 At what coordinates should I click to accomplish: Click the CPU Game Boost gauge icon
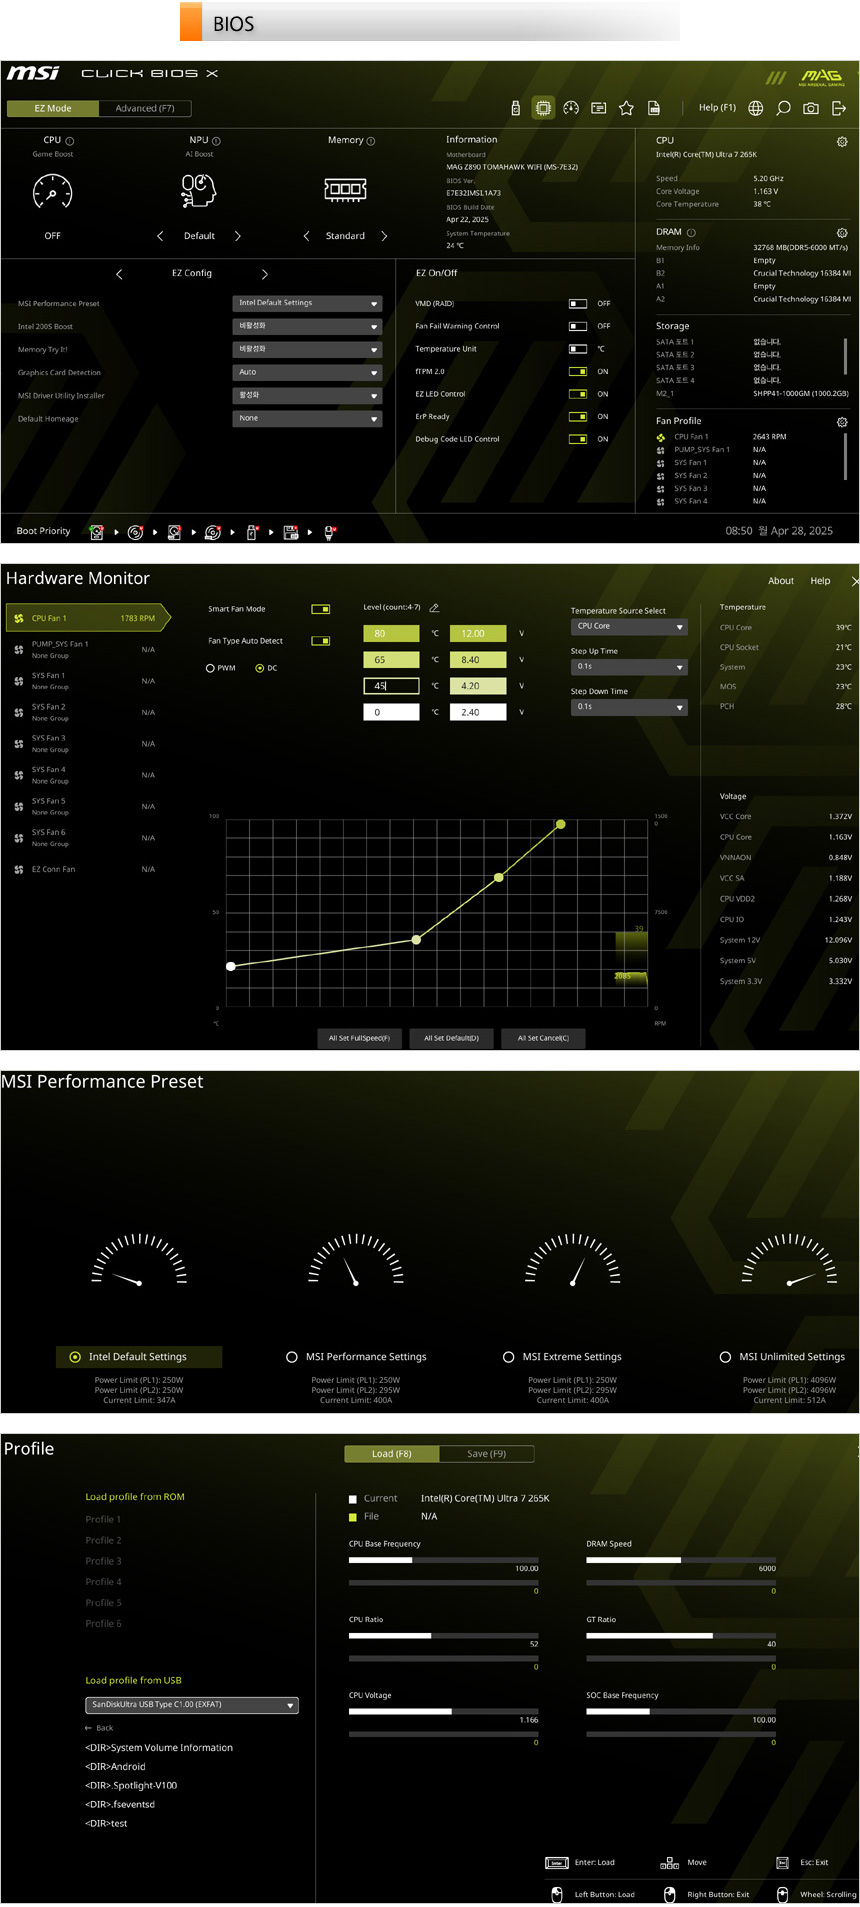[52, 191]
